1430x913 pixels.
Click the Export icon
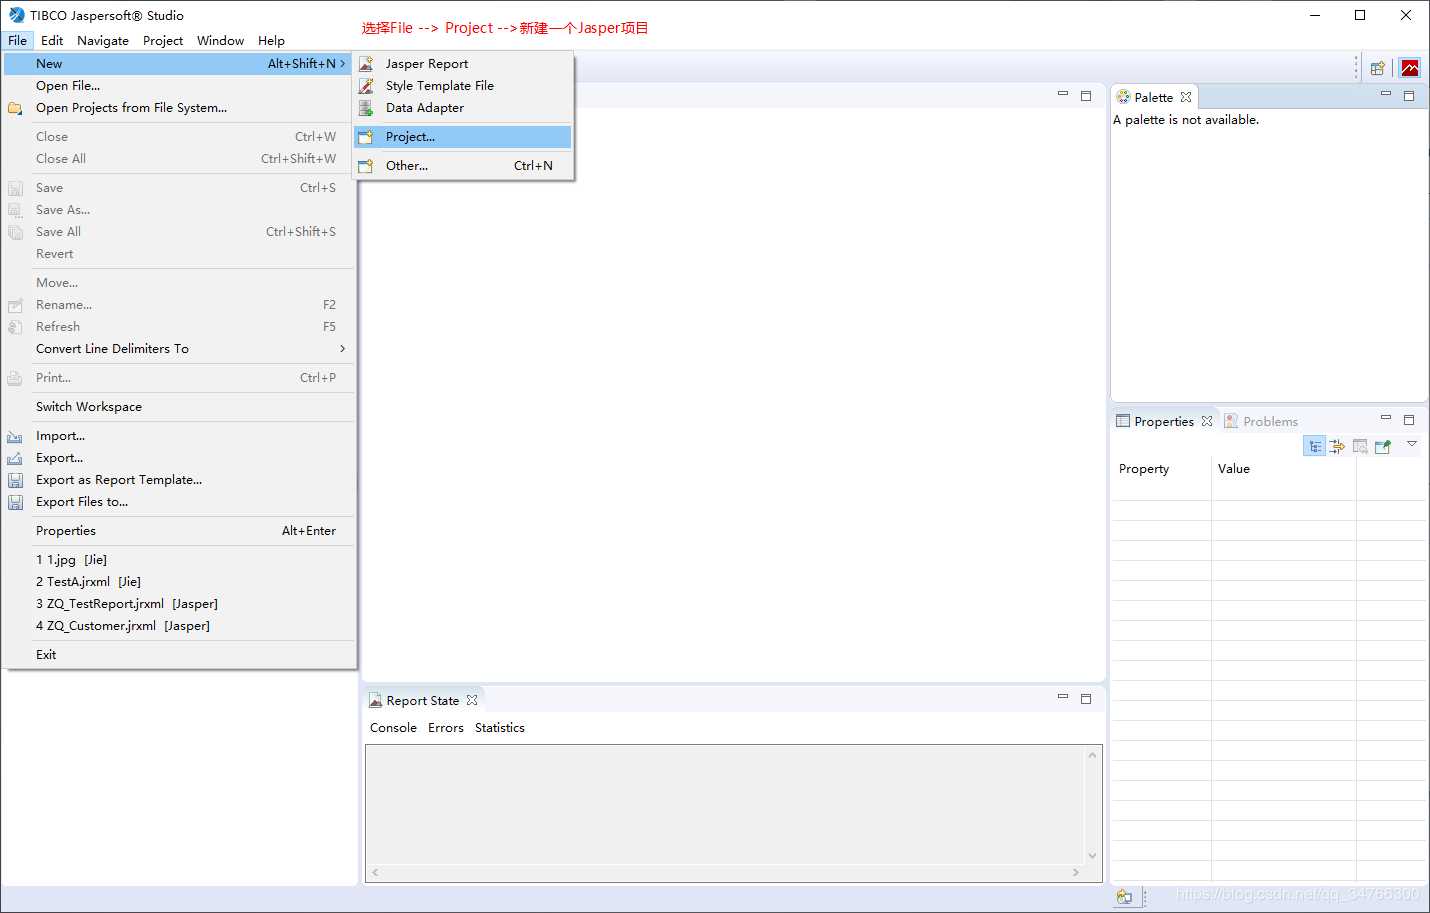pyautogui.click(x=15, y=459)
